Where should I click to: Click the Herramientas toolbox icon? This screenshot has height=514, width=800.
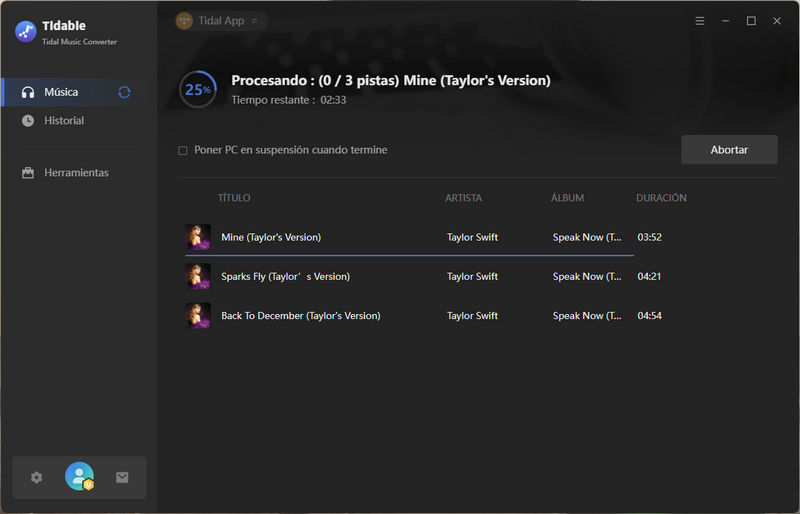click(28, 173)
